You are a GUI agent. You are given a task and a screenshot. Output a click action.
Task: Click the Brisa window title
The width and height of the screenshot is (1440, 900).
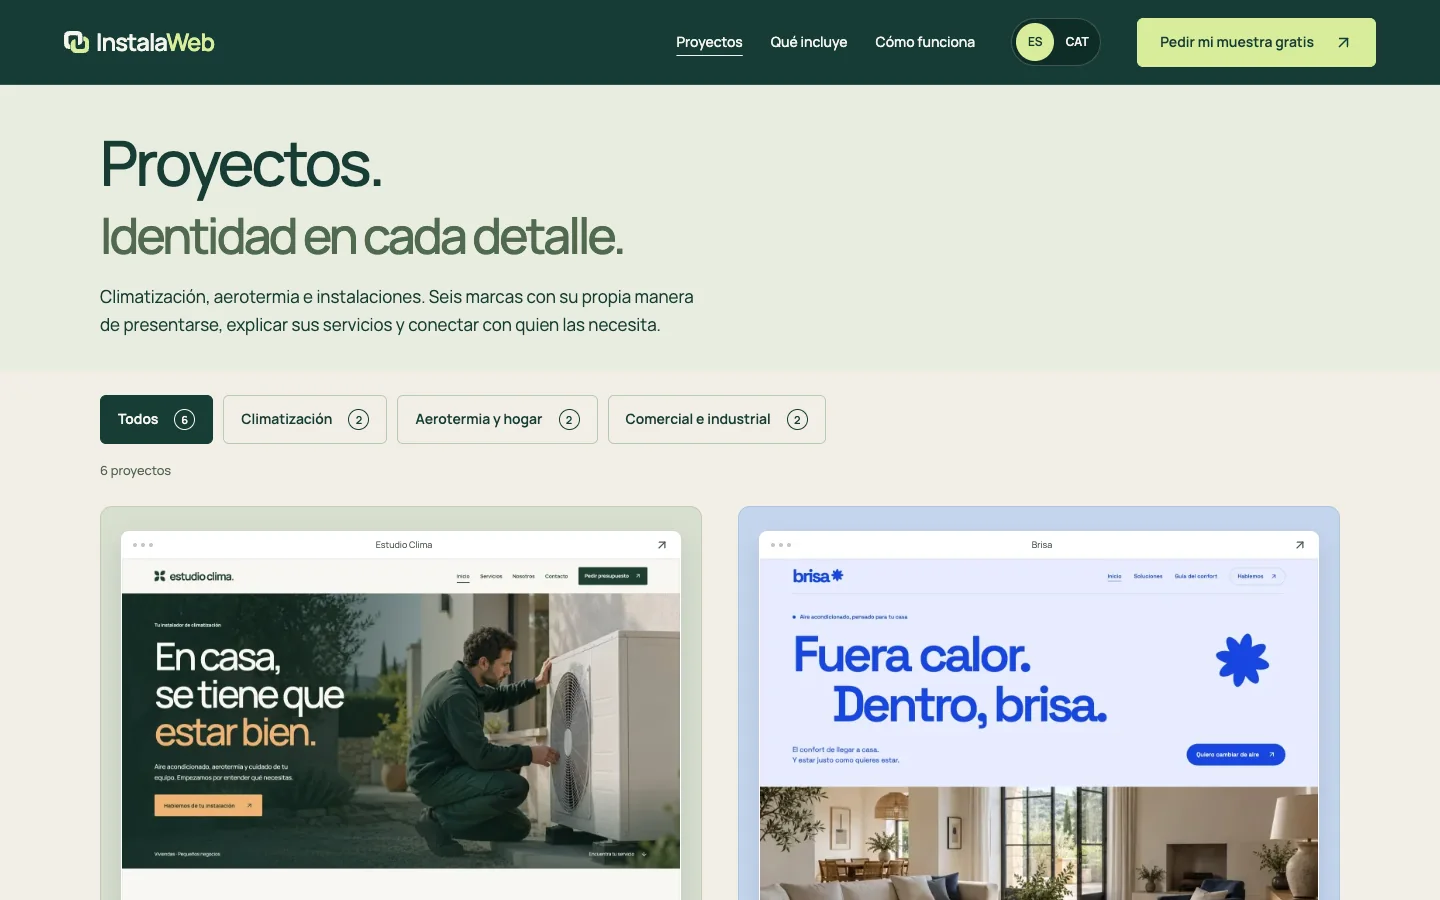tap(1042, 545)
